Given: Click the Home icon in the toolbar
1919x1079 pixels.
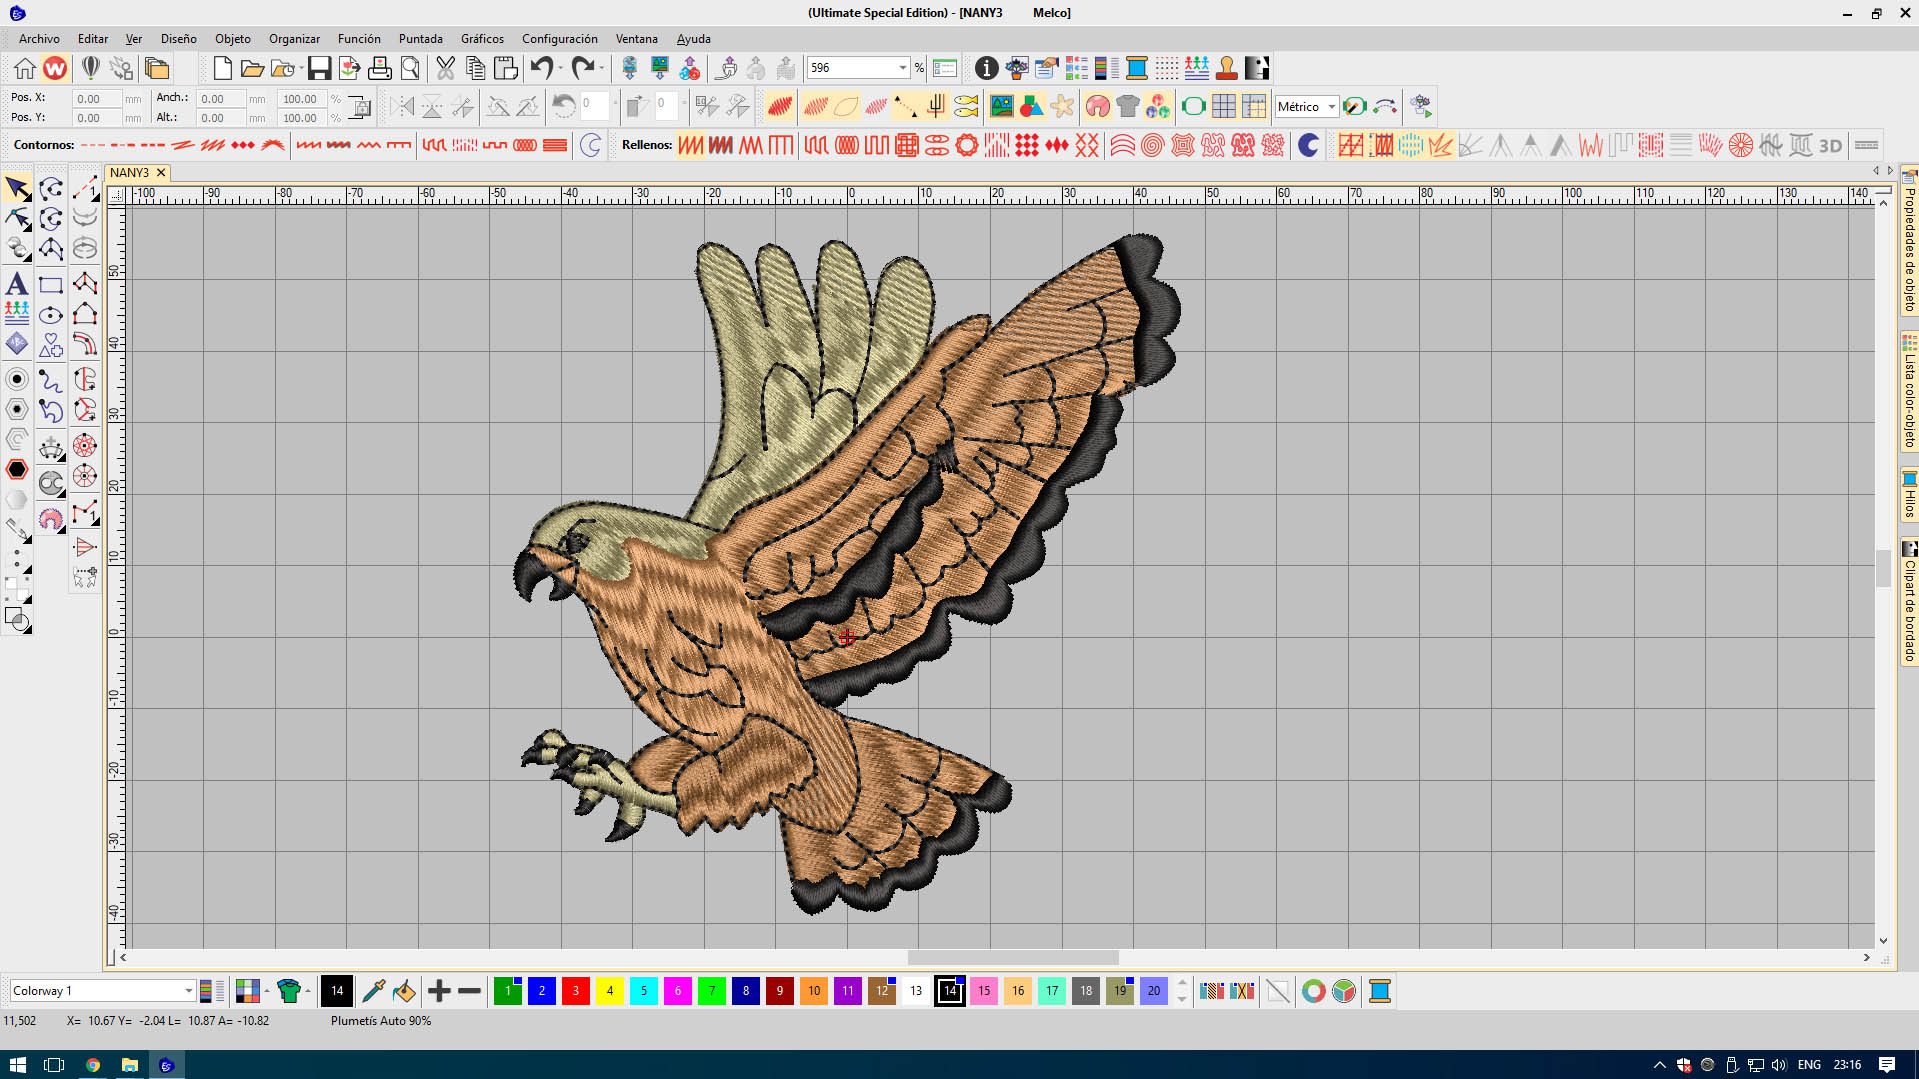Looking at the screenshot, I should pos(25,68).
